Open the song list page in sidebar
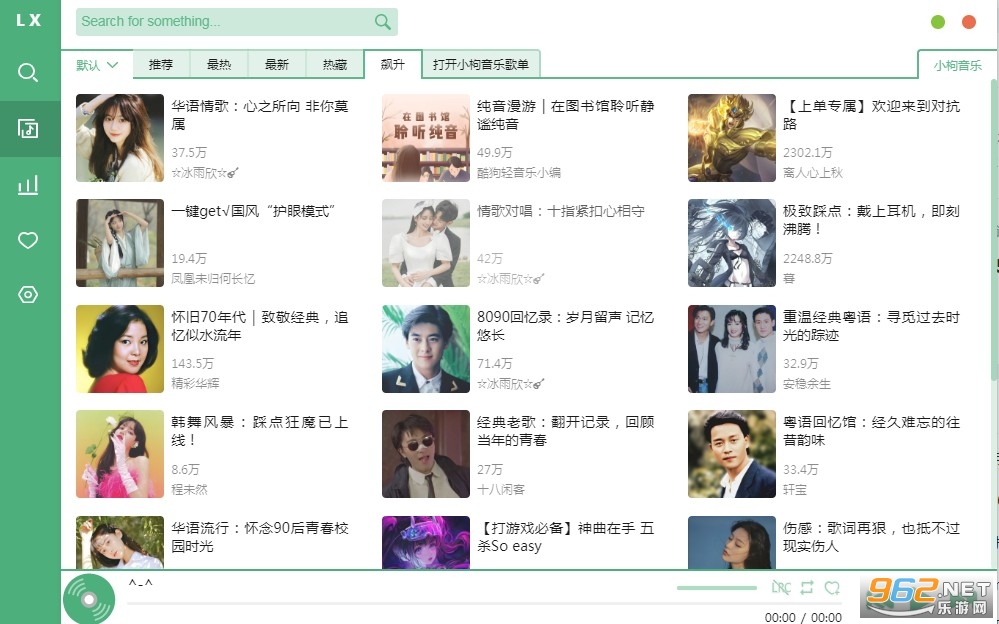The height and width of the screenshot is (624, 999). [x=29, y=129]
